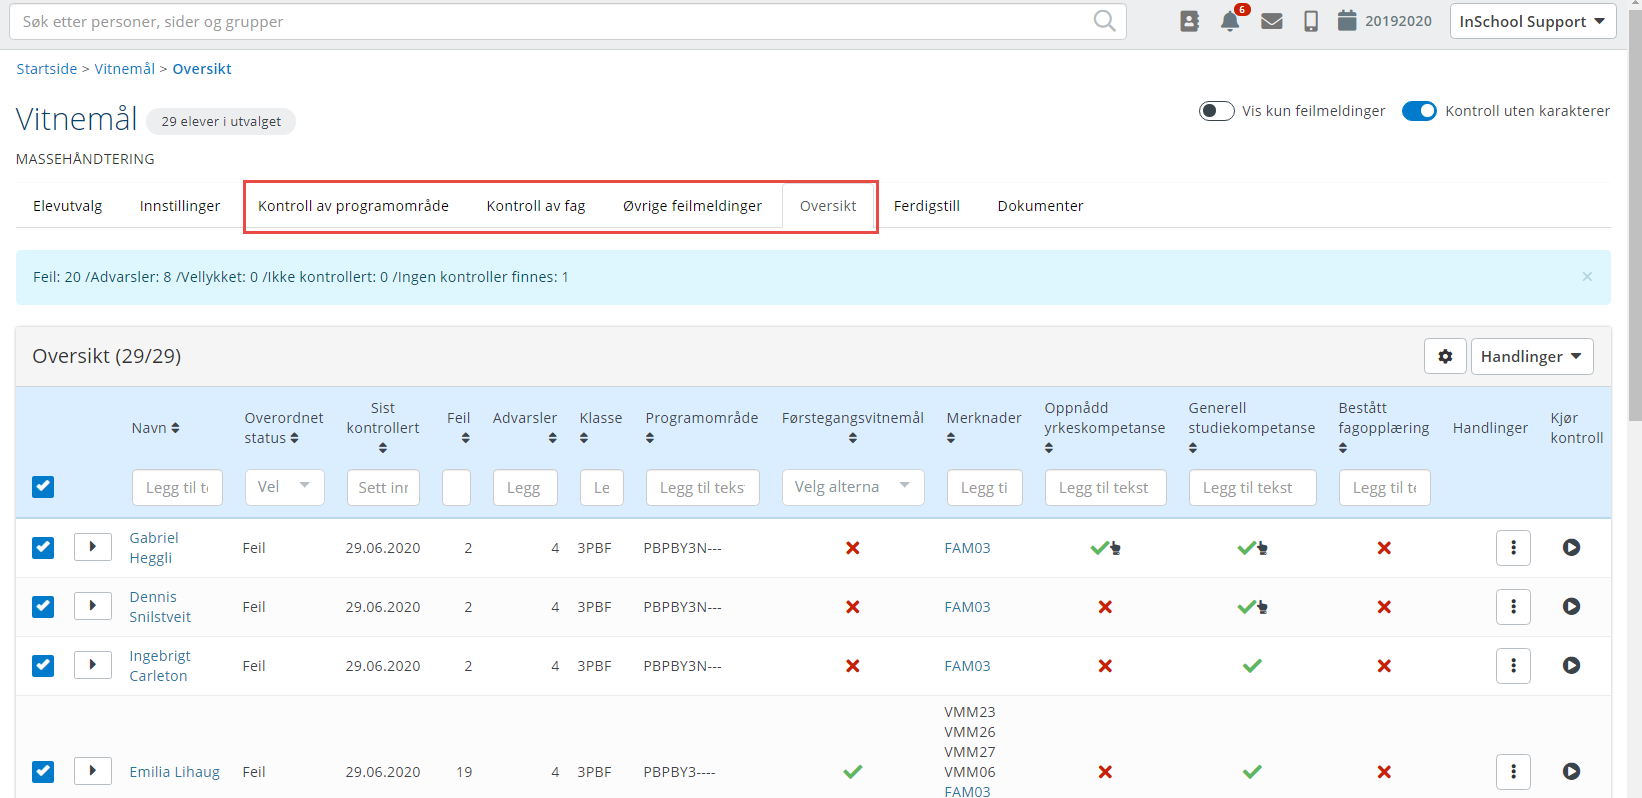Viewport: 1642px width, 798px height.
Task: Open Handlinger dropdown menu
Action: pyautogui.click(x=1532, y=356)
